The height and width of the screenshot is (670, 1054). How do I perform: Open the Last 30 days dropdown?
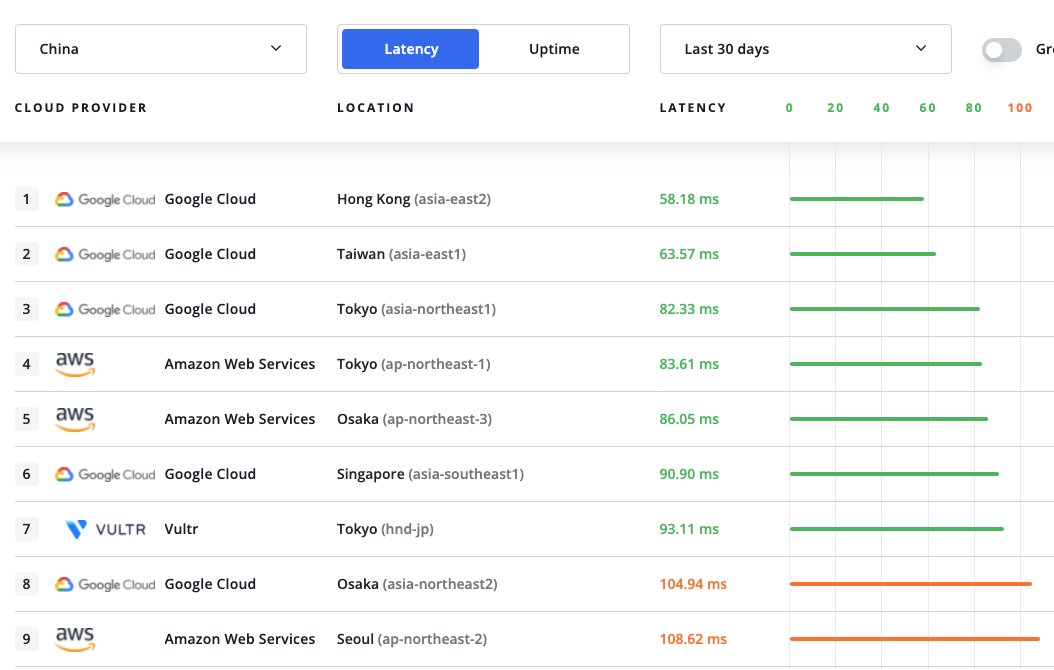coord(805,49)
